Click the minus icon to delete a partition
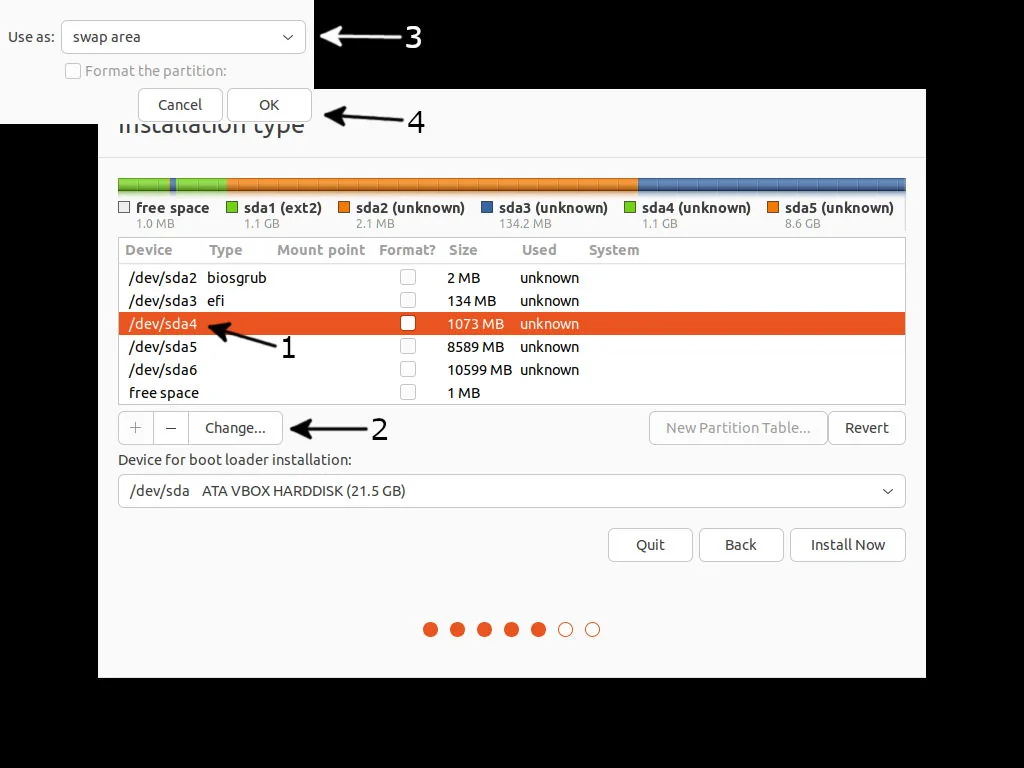This screenshot has height=768, width=1024. (170, 427)
